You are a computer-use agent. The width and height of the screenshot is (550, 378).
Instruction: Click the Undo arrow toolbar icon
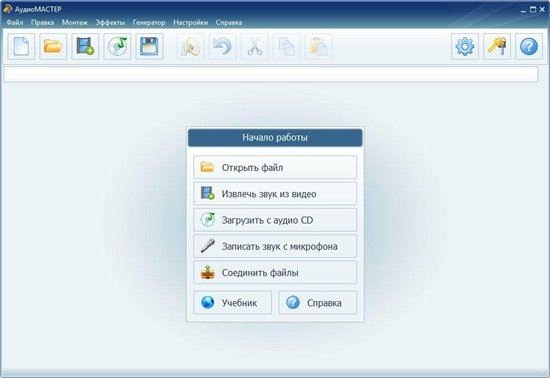click(222, 47)
